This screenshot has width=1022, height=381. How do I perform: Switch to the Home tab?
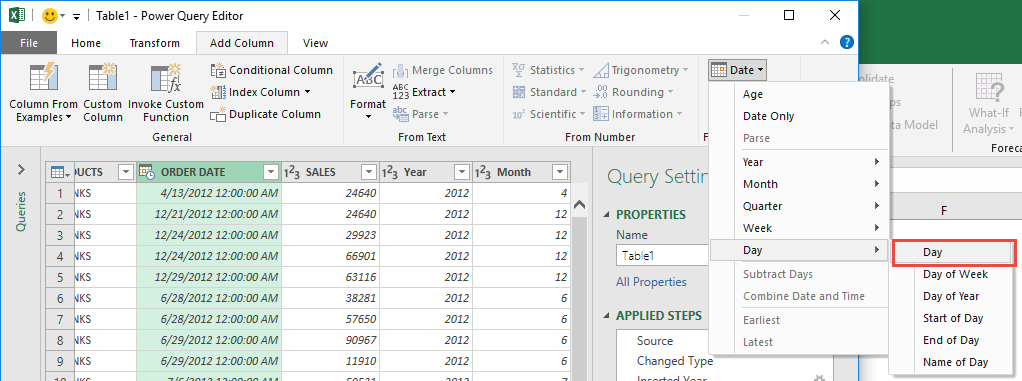[x=86, y=43]
